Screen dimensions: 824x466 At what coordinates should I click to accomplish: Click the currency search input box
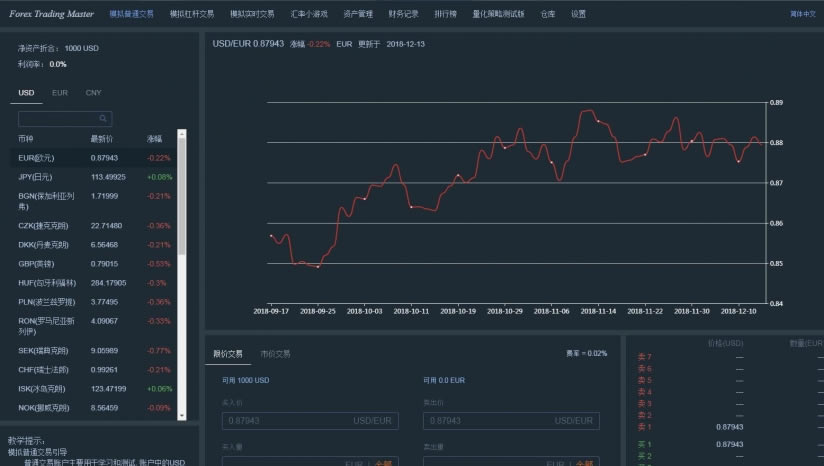click(x=65, y=119)
